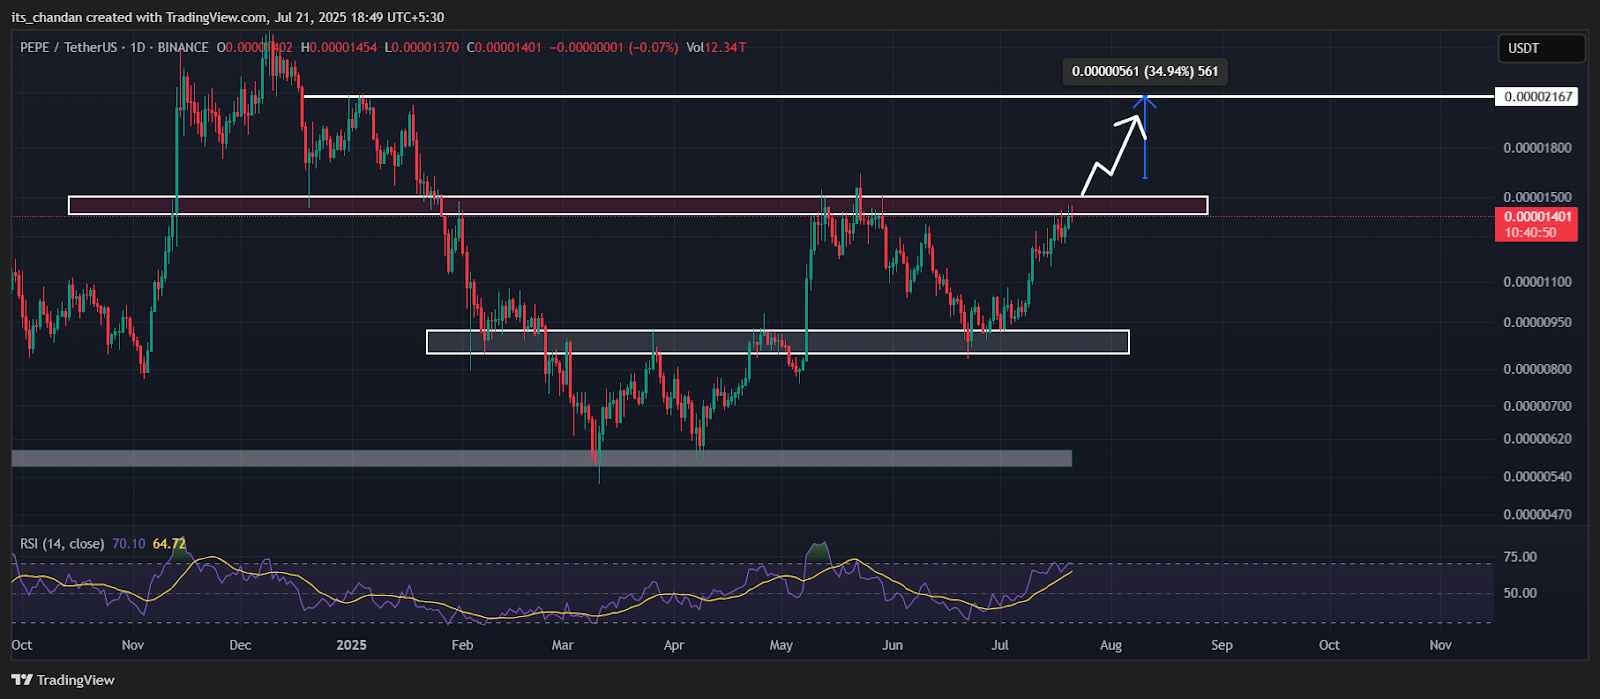Click 0.00000540 on the price axis

coord(1537,477)
